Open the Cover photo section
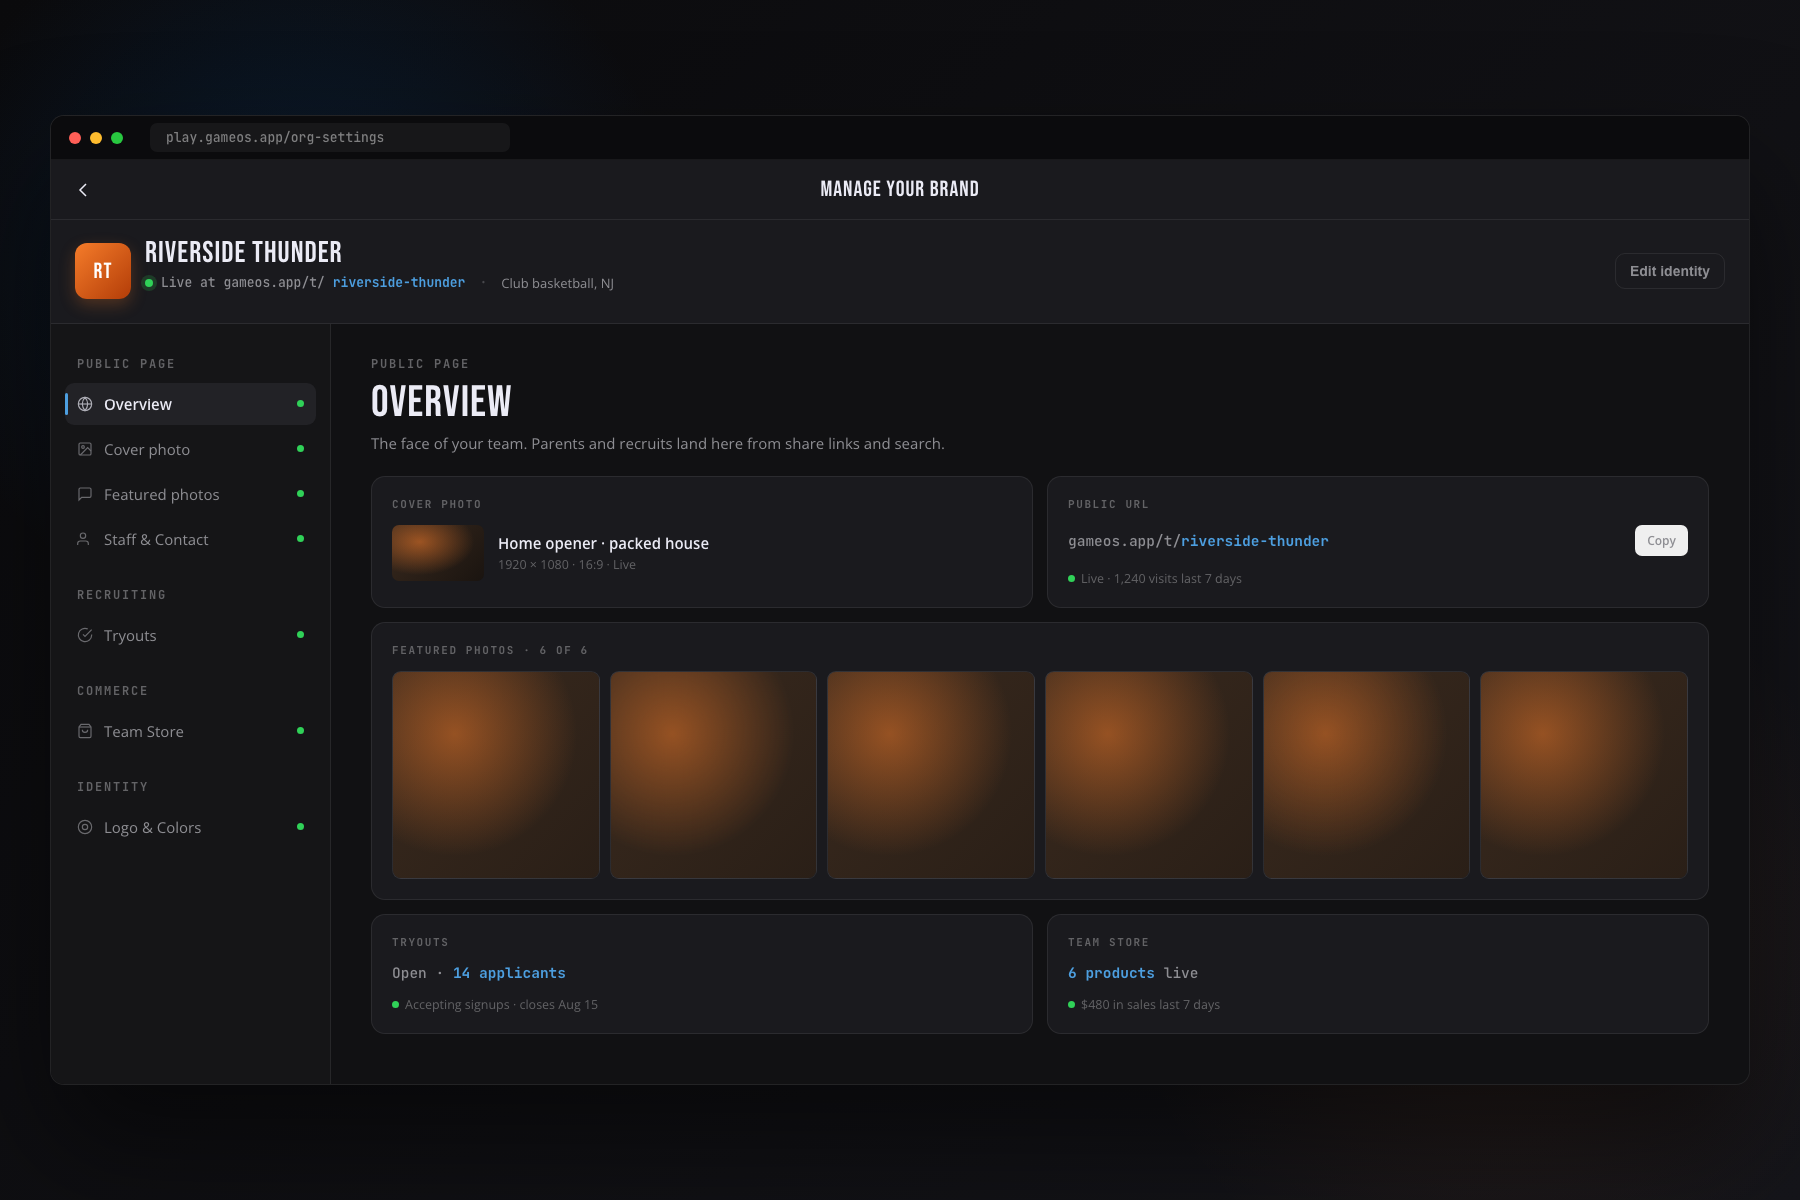Image resolution: width=1800 pixels, height=1200 pixels. pyautogui.click(x=190, y=449)
